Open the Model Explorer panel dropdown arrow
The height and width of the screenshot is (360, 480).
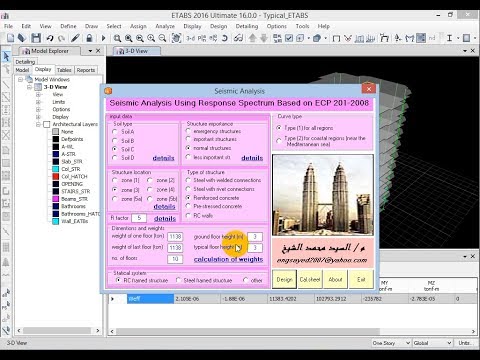[x=90, y=51]
